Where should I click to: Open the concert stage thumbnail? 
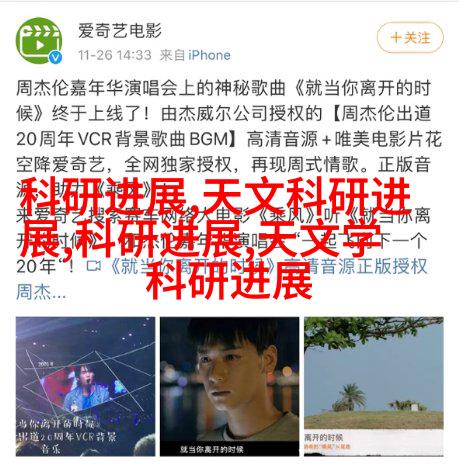tap(86, 386)
